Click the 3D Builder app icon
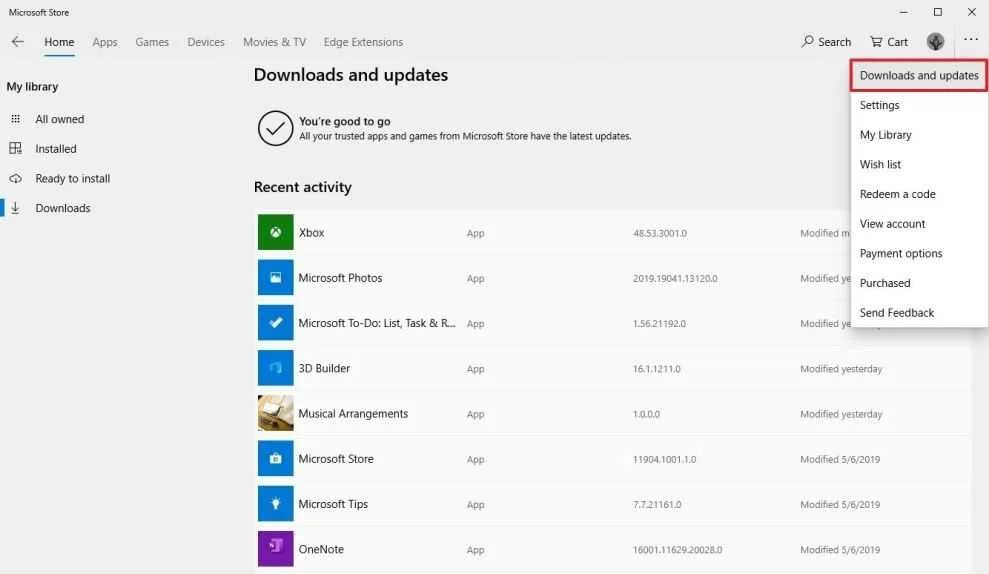 [276, 368]
